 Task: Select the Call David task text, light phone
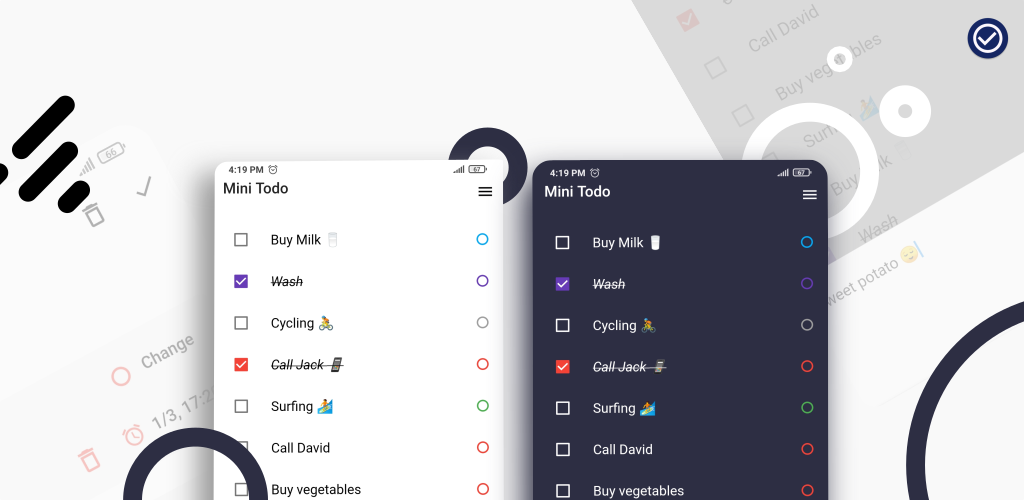300,448
